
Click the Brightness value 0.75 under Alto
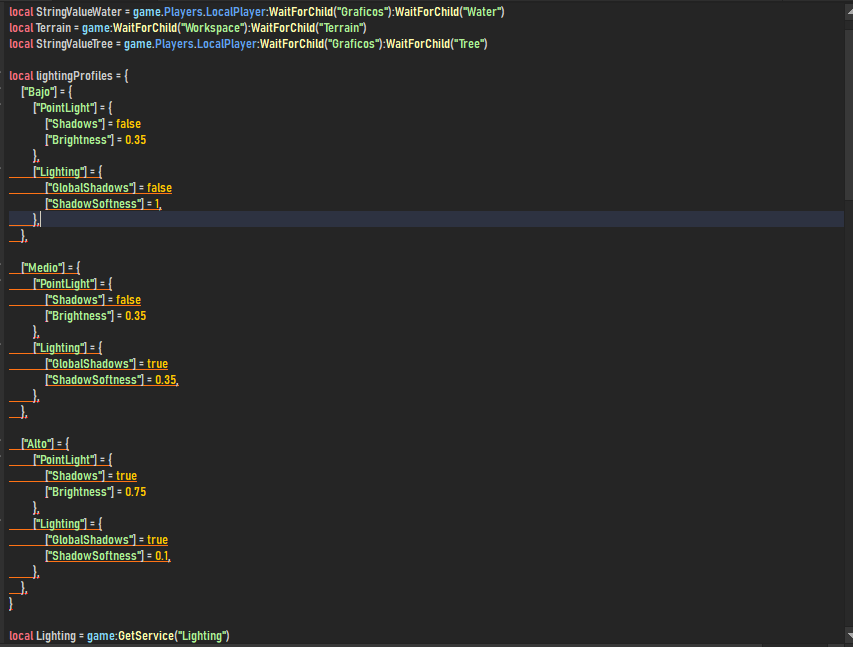pos(135,491)
